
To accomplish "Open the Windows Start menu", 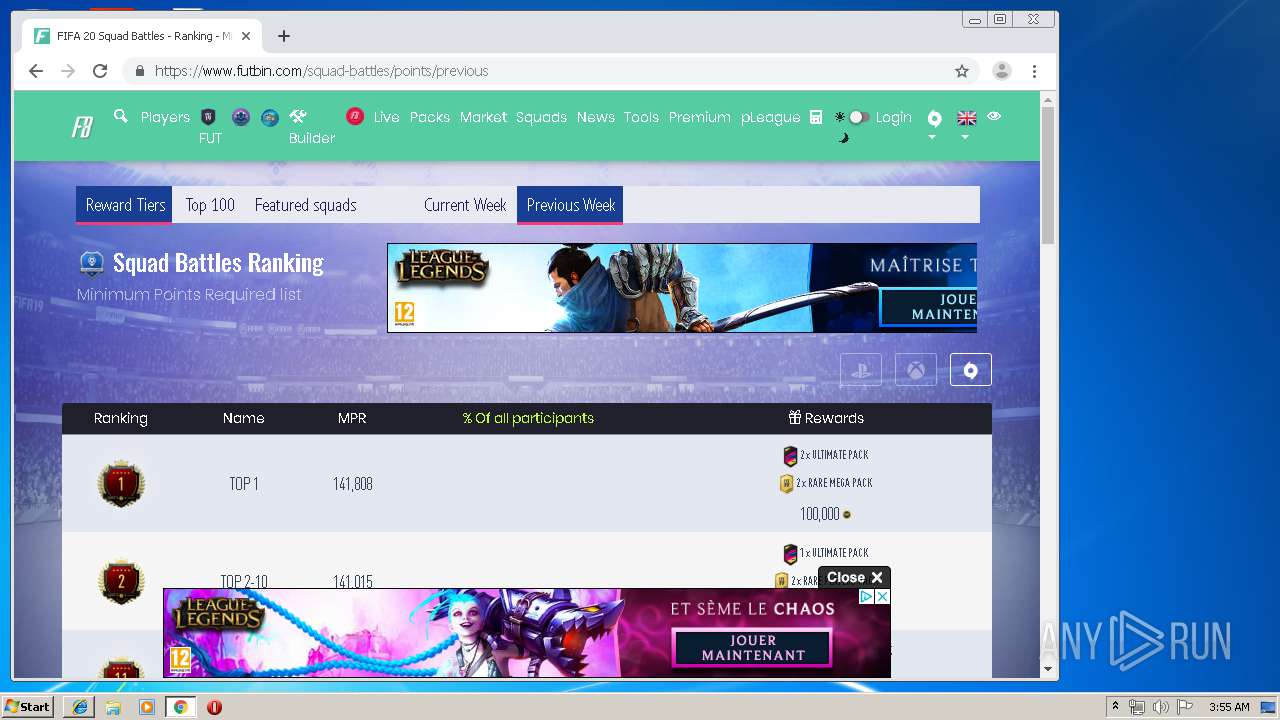I will (28, 707).
